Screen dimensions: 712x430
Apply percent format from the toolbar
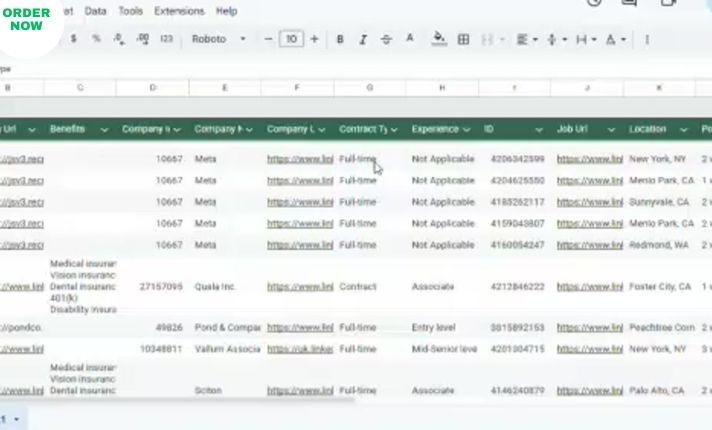click(x=96, y=39)
